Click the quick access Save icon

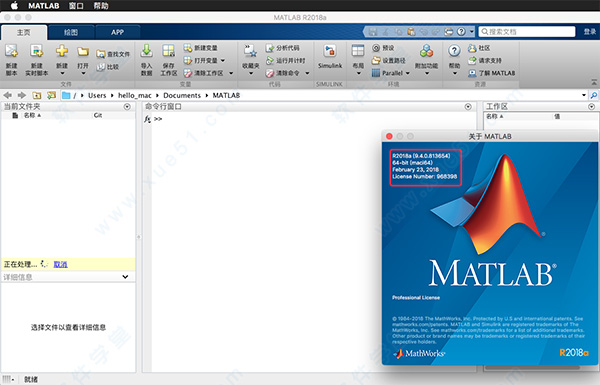click(x=373, y=32)
